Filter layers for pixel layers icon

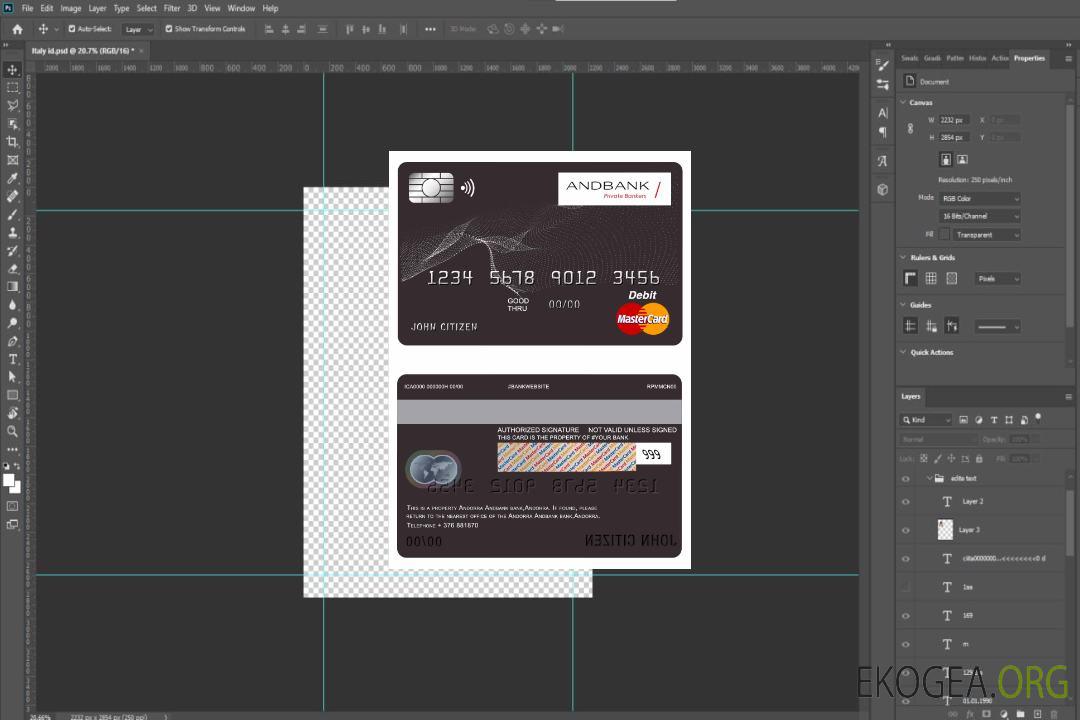tap(963, 420)
